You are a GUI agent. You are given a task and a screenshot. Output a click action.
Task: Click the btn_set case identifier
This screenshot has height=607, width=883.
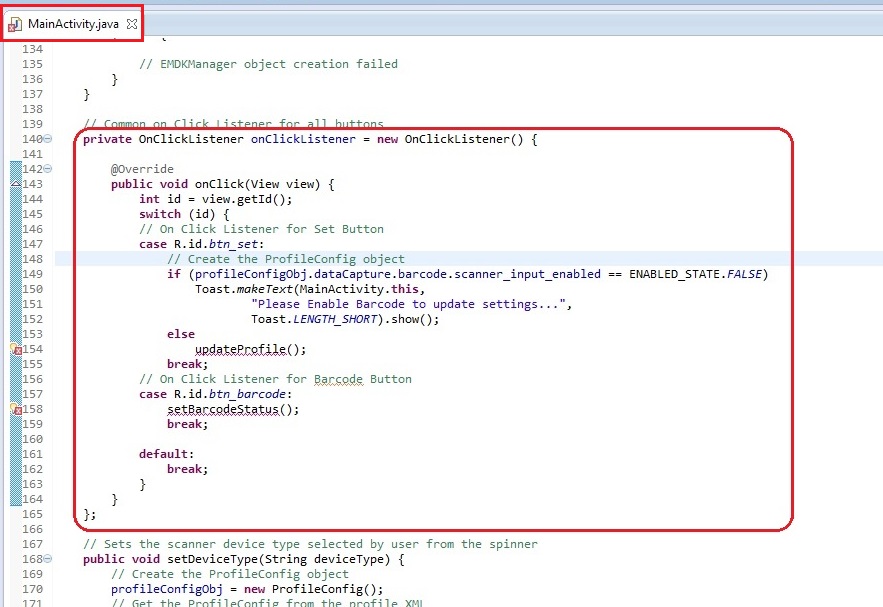pyautogui.click(x=211, y=244)
